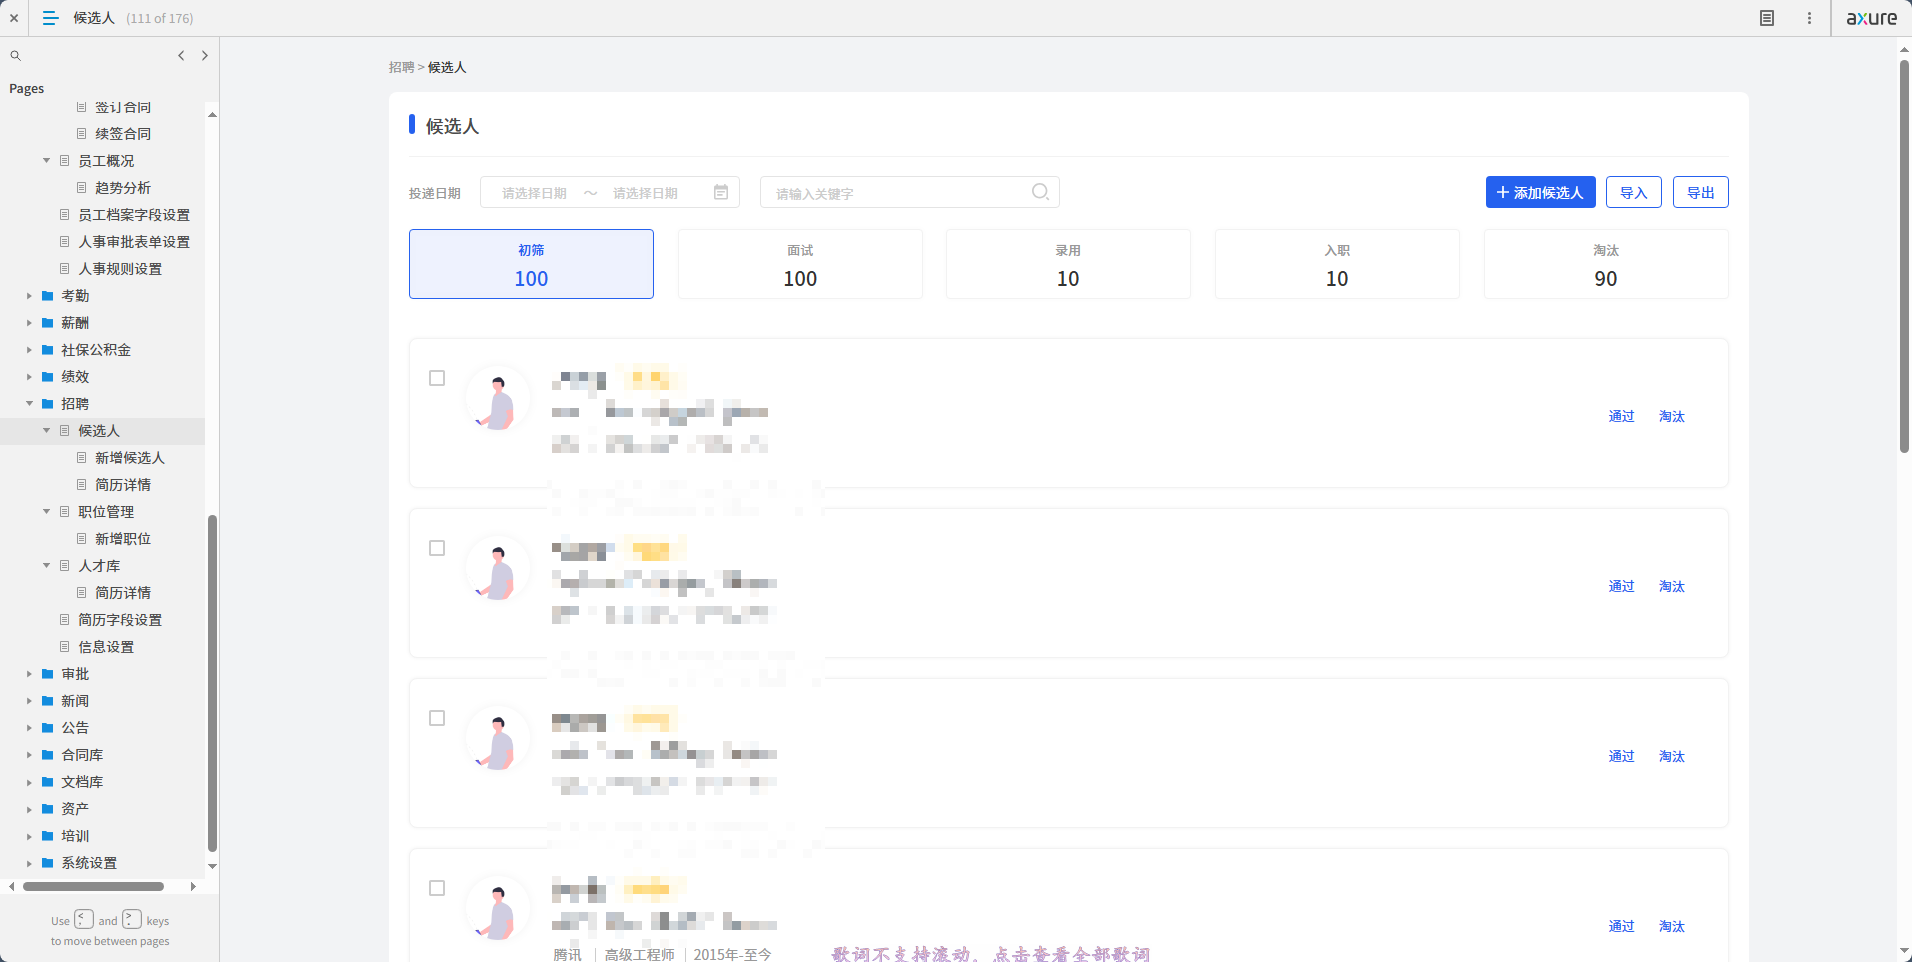Collapse the 职位管理 tree node
The width and height of the screenshot is (1912, 962).
tap(46, 512)
